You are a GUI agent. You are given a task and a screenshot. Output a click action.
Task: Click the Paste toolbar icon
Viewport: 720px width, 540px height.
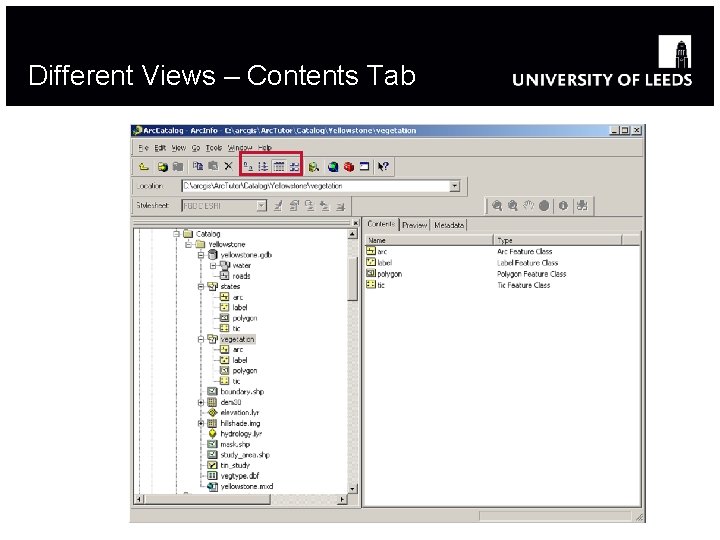pos(213,166)
